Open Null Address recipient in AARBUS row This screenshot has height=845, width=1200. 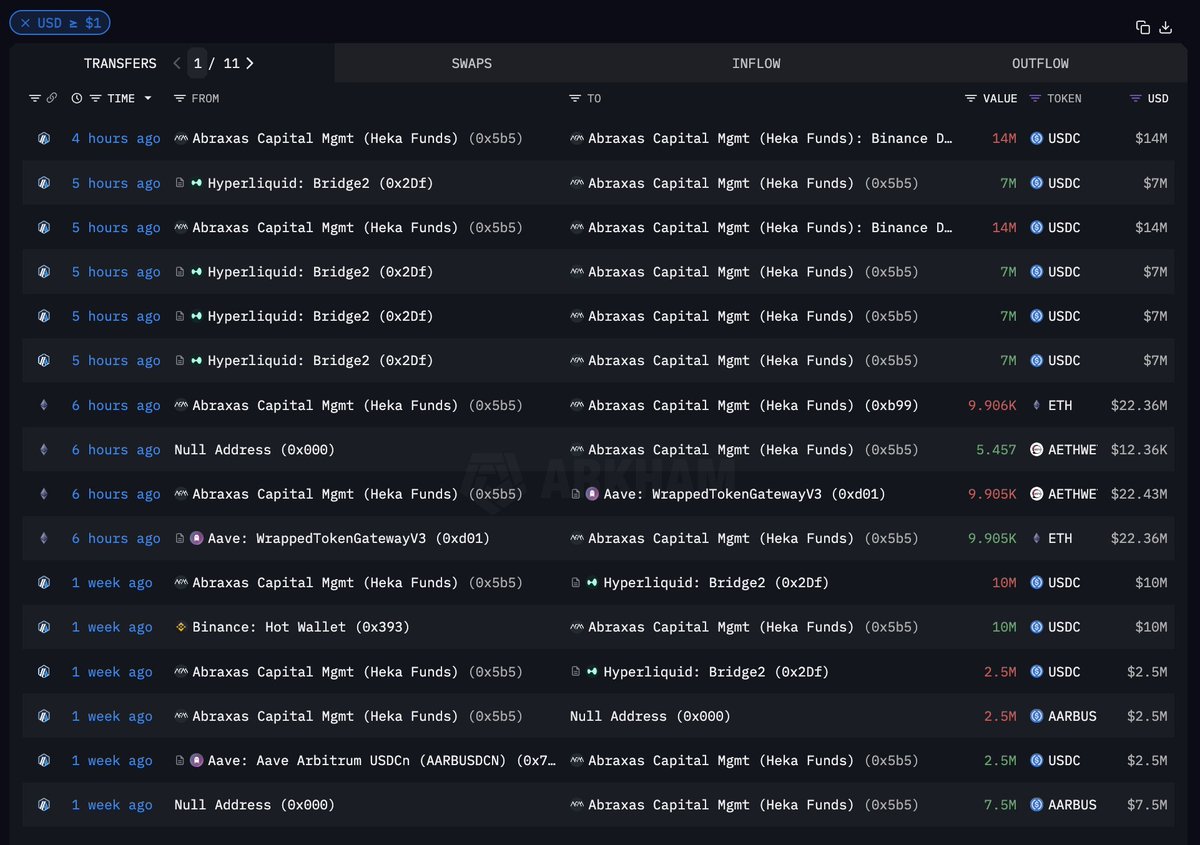coord(650,716)
